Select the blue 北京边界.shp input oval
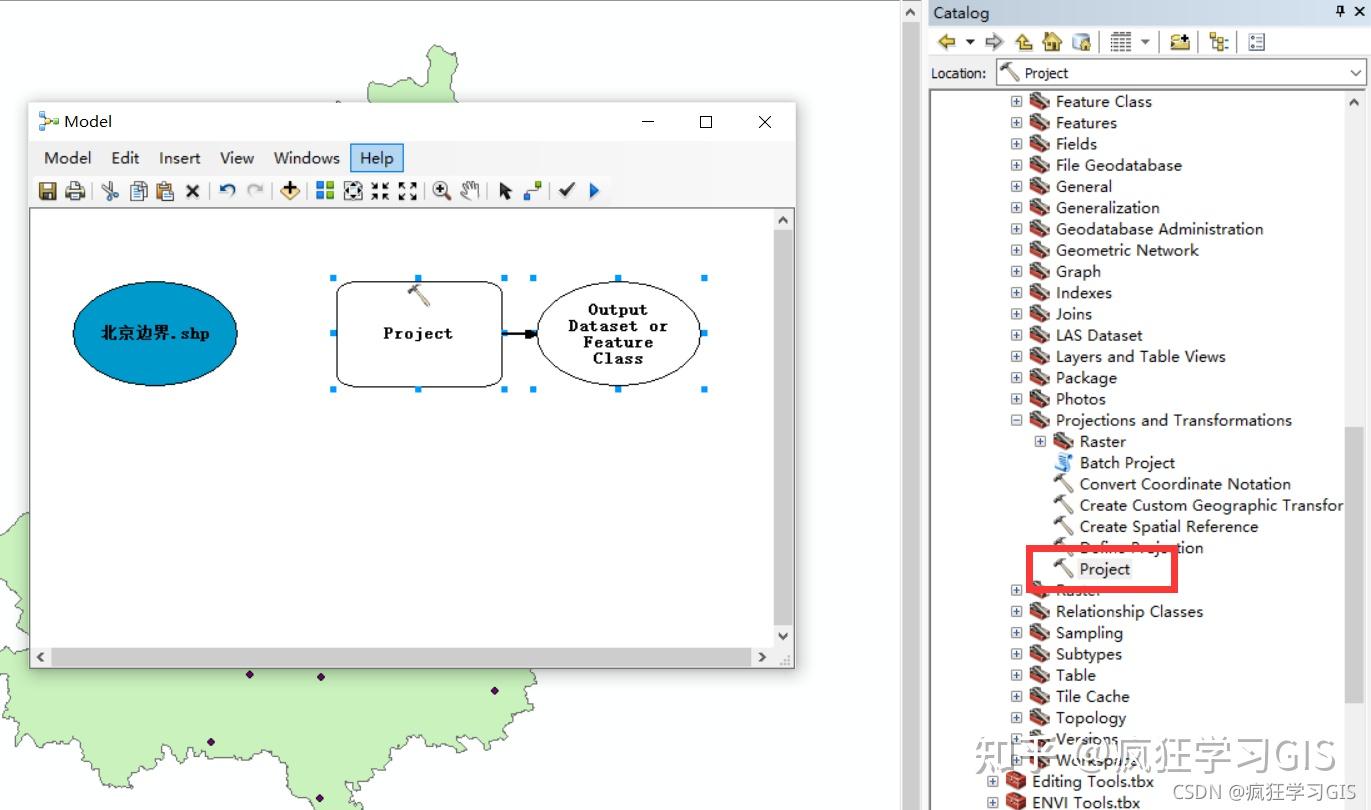The width and height of the screenshot is (1371, 810). 154,333
